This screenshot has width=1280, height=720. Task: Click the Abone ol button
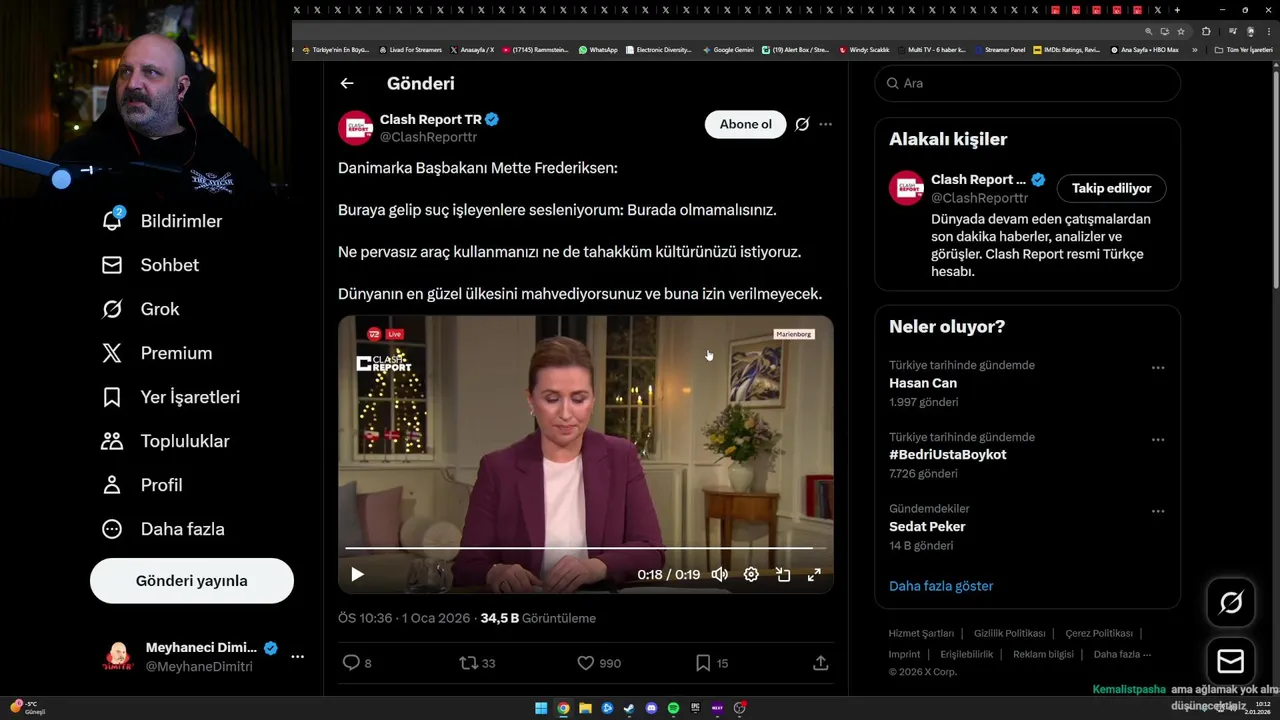tap(746, 124)
